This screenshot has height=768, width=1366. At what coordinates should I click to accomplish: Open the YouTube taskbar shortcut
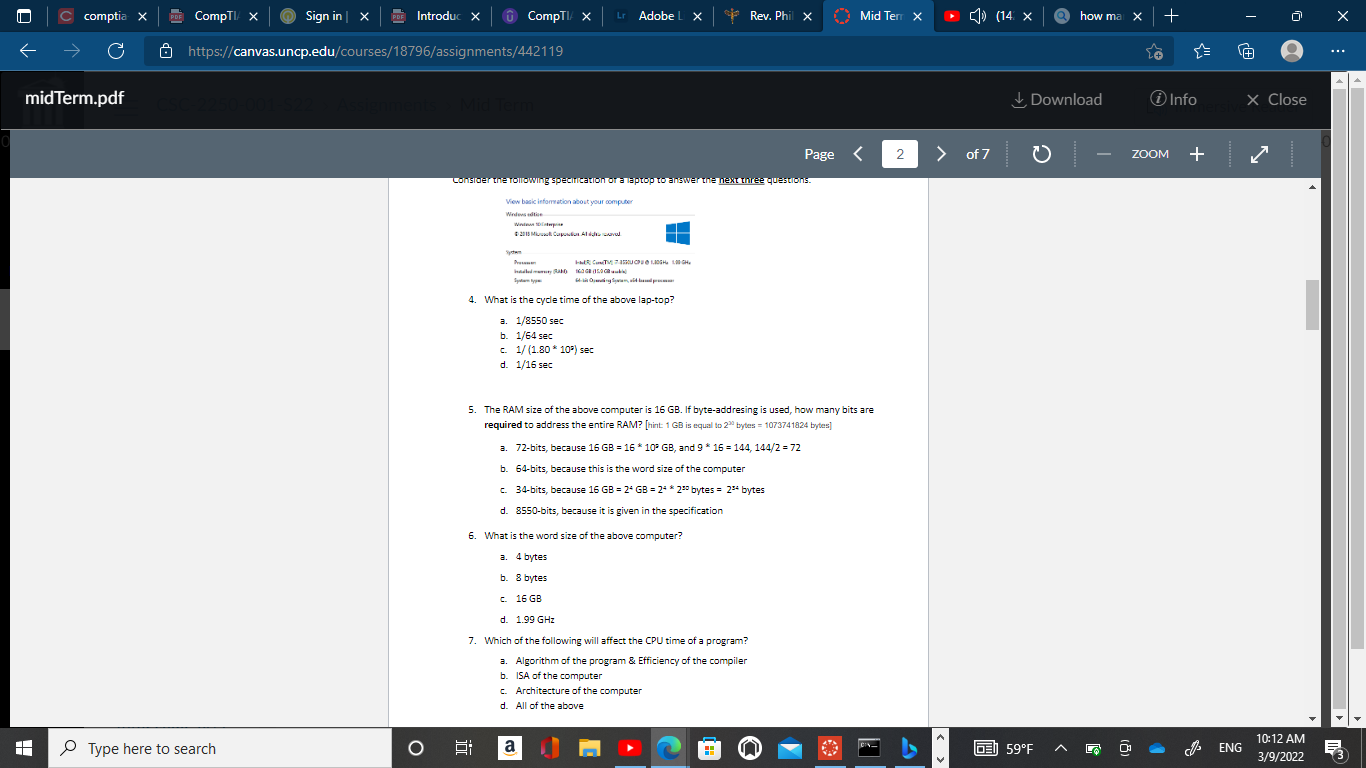[629, 748]
